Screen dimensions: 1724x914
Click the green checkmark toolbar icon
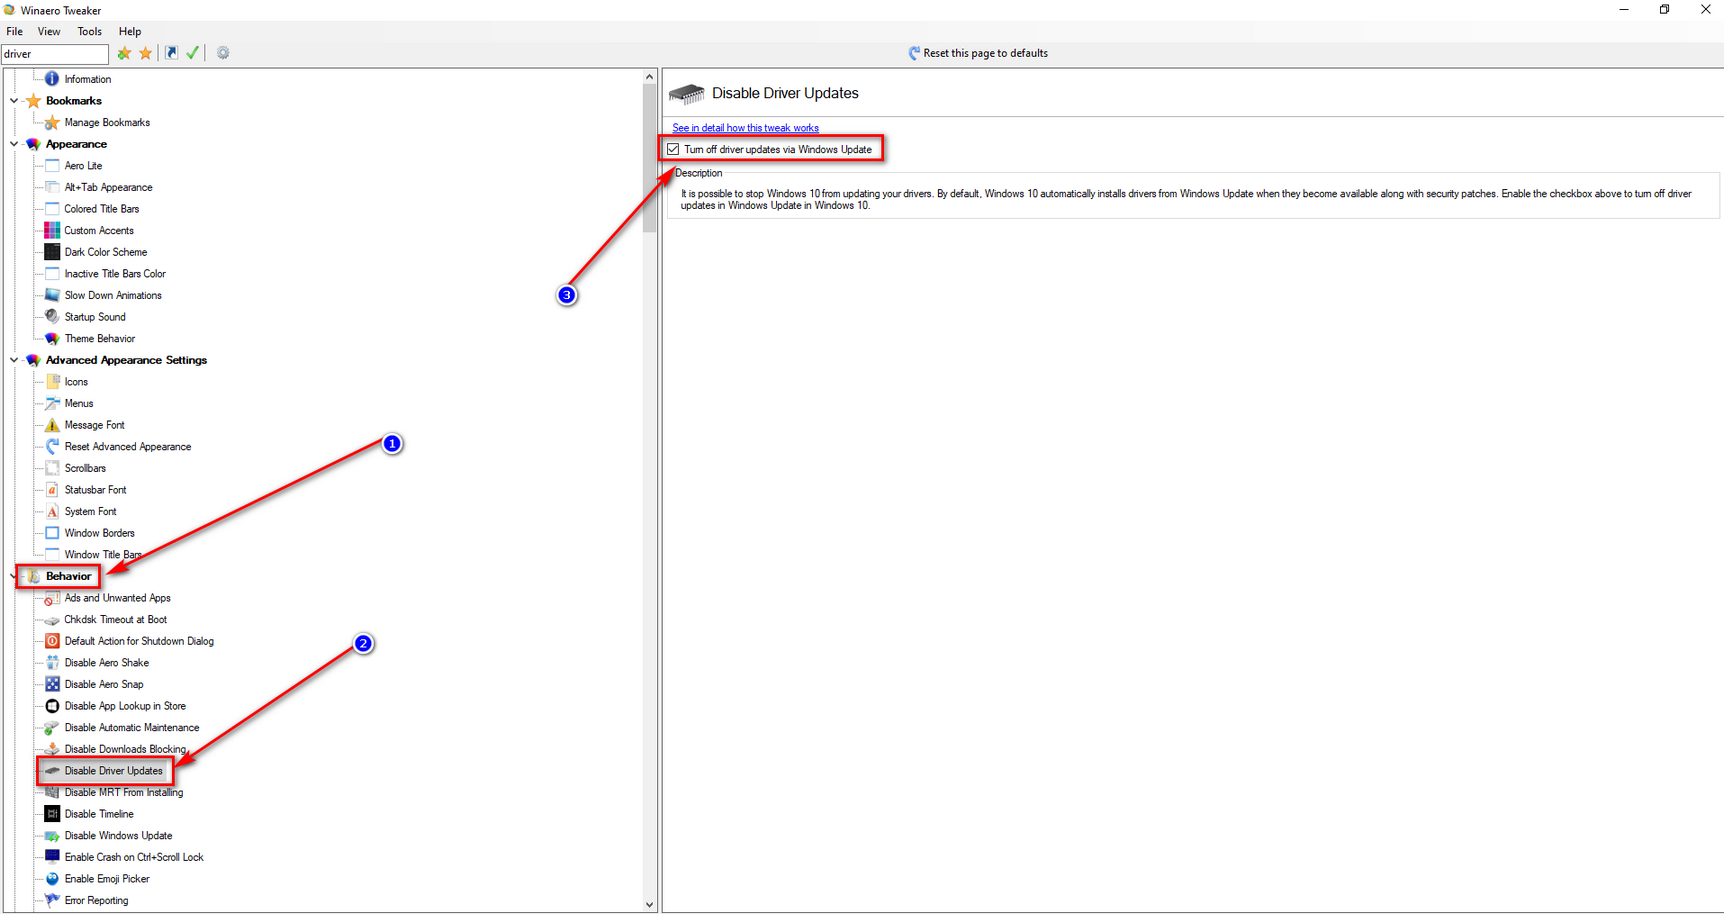pos(193,53)
